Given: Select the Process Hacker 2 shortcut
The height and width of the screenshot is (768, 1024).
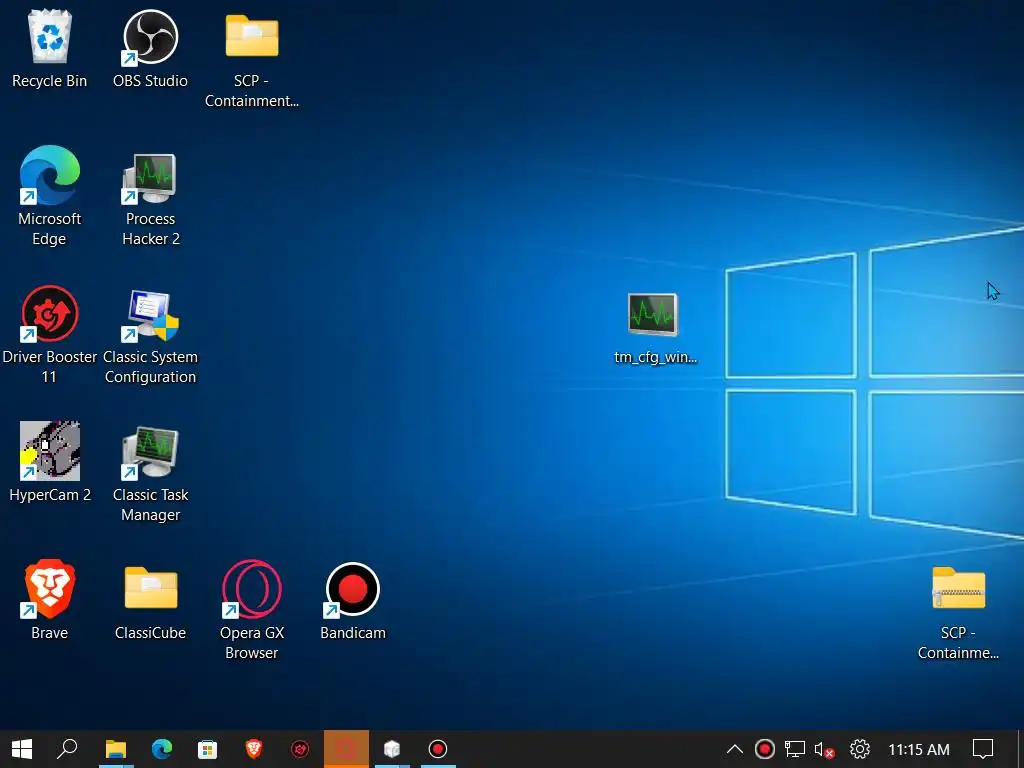Looking at the screenshot, I should point(150,199).
